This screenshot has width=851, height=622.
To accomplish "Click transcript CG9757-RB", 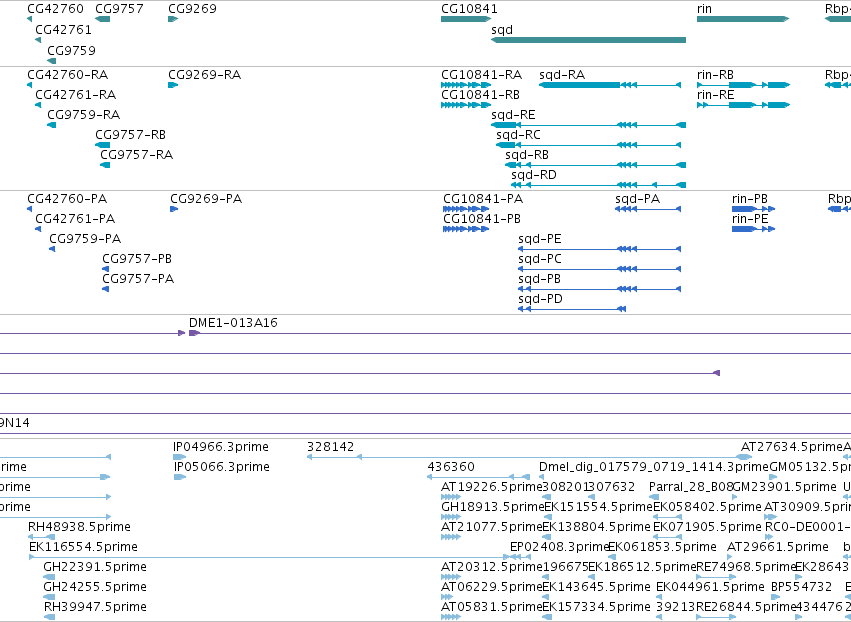I will click(130, 135).
